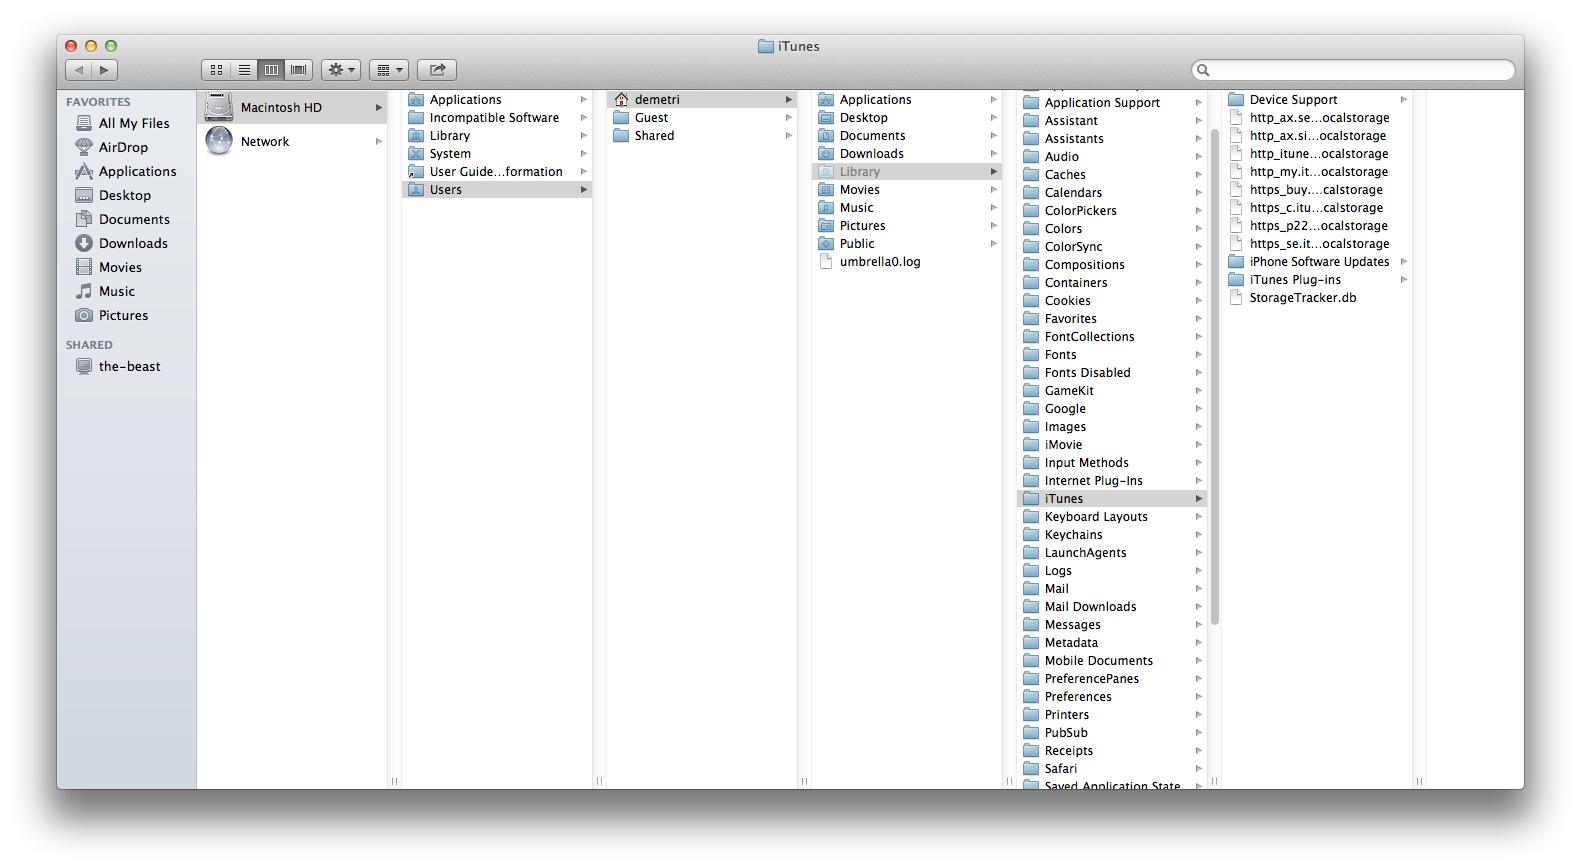Screen dimensions: 1581x868
Task: Expand Keychains folder arrow
Action: (x=1199, y=534)
